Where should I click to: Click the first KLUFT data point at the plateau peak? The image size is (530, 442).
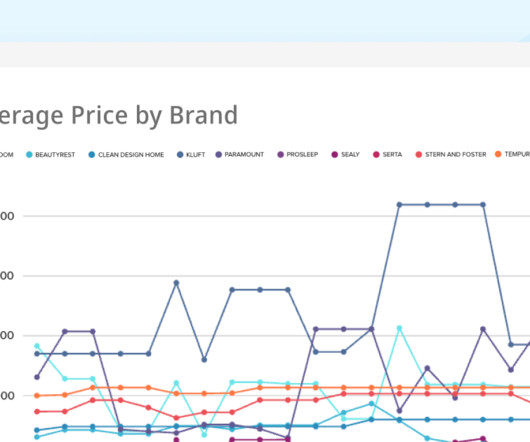pyautogui.click(x=399, y=205)
